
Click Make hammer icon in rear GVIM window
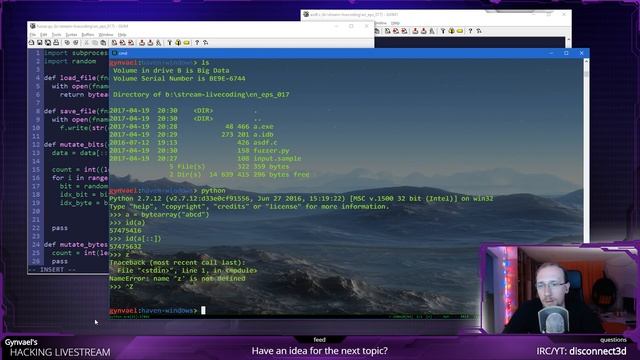tap(443, 31)
